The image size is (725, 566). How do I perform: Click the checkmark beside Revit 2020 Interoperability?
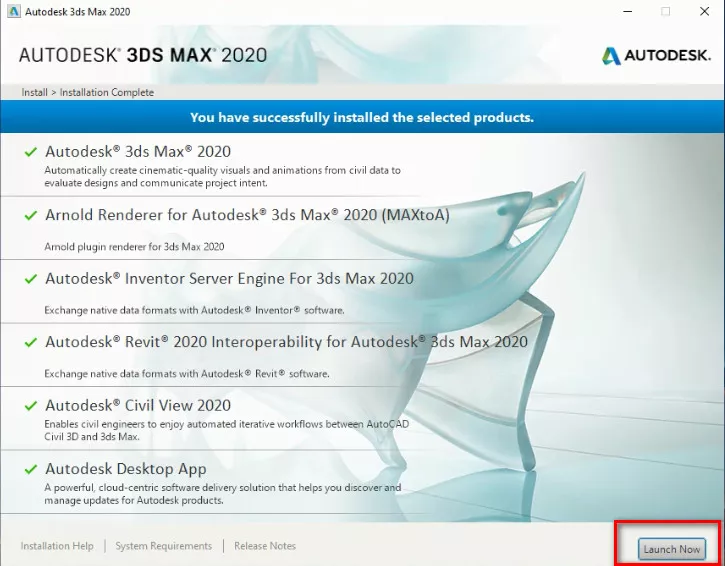pos(31,342)
